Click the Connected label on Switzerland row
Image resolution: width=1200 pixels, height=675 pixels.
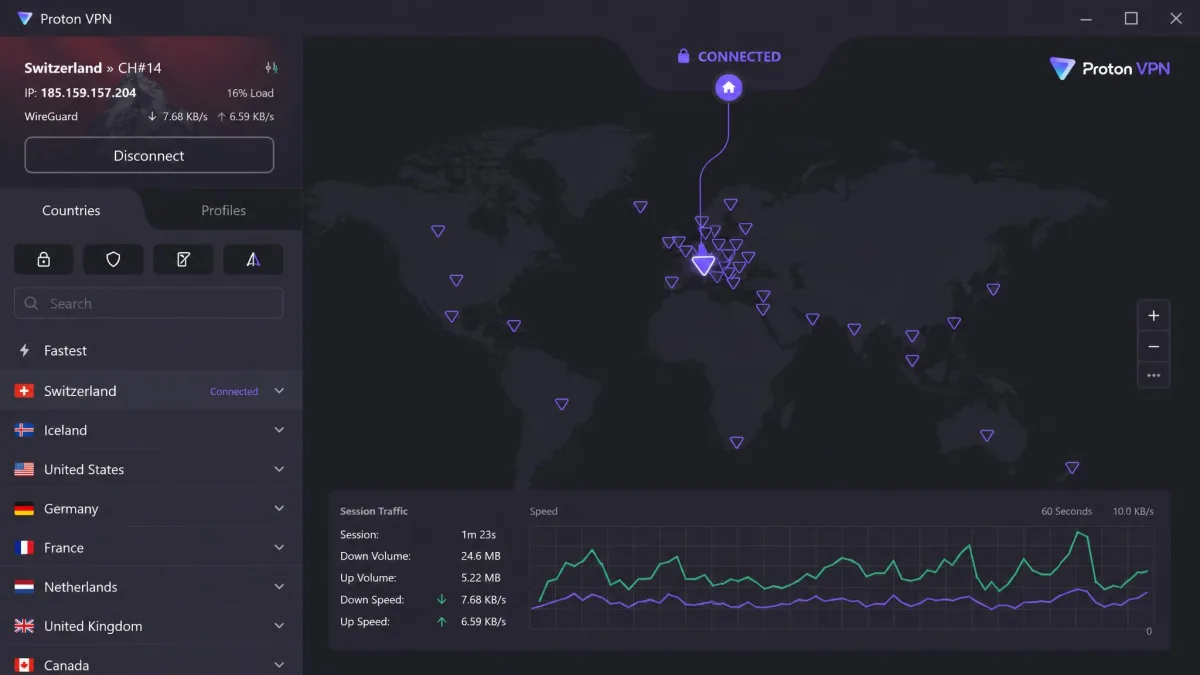234,392
